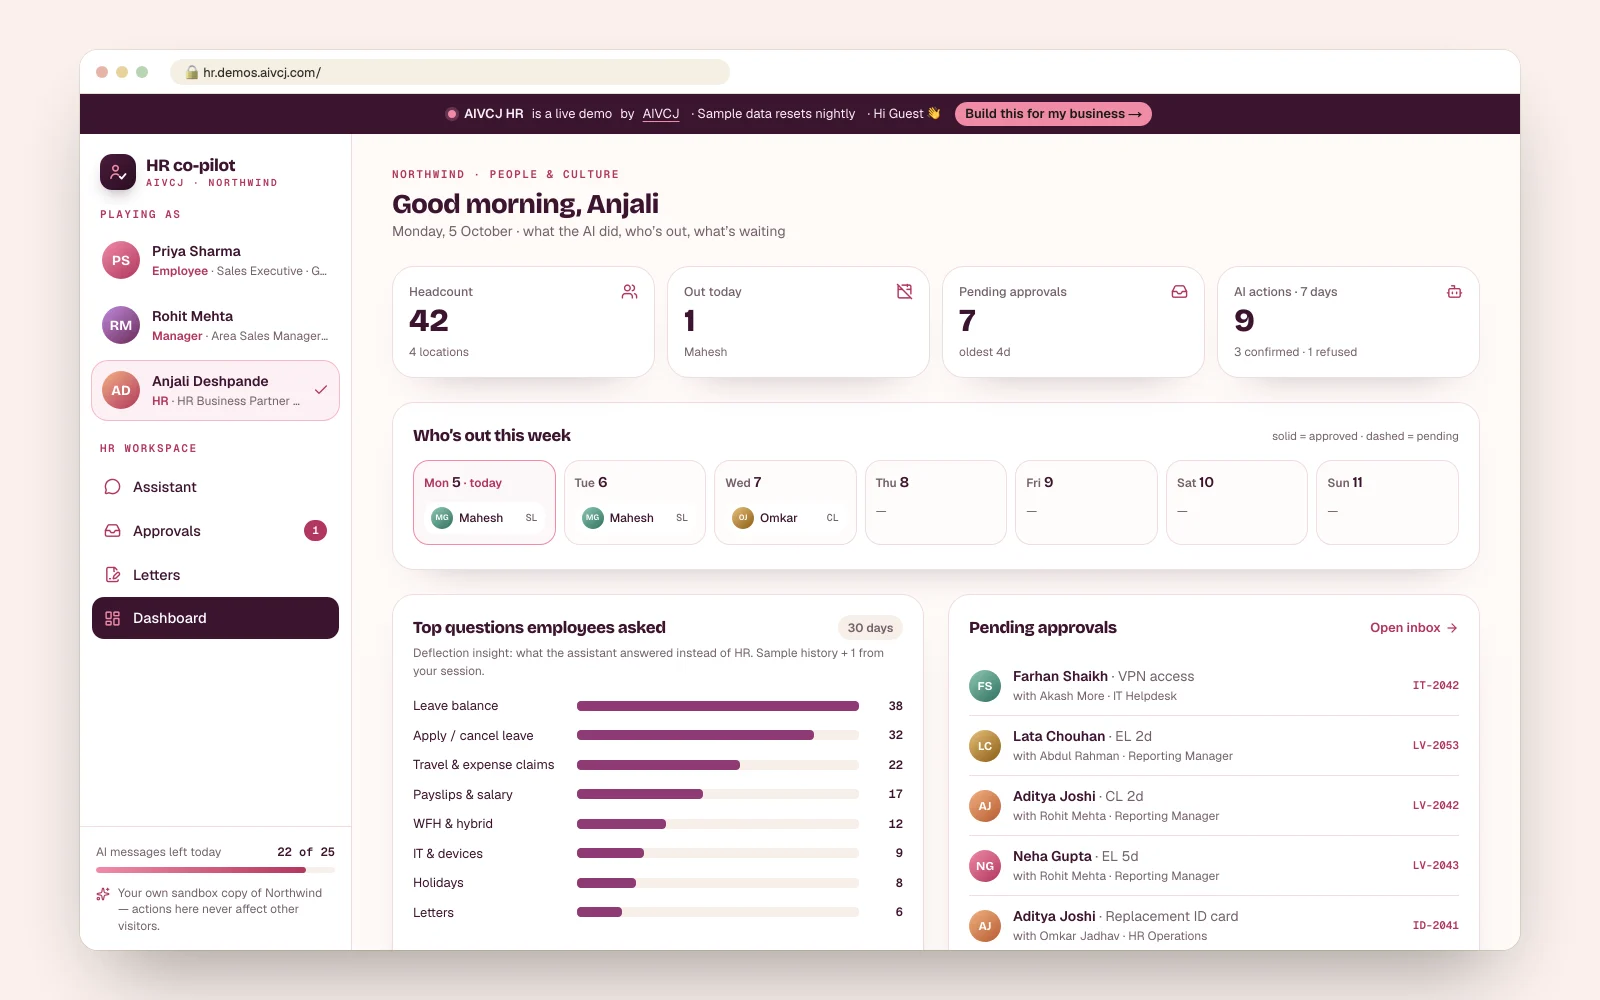Click the Assistant chat bubble icon
Screen dimensions: 1600x1000
[112, 487]
